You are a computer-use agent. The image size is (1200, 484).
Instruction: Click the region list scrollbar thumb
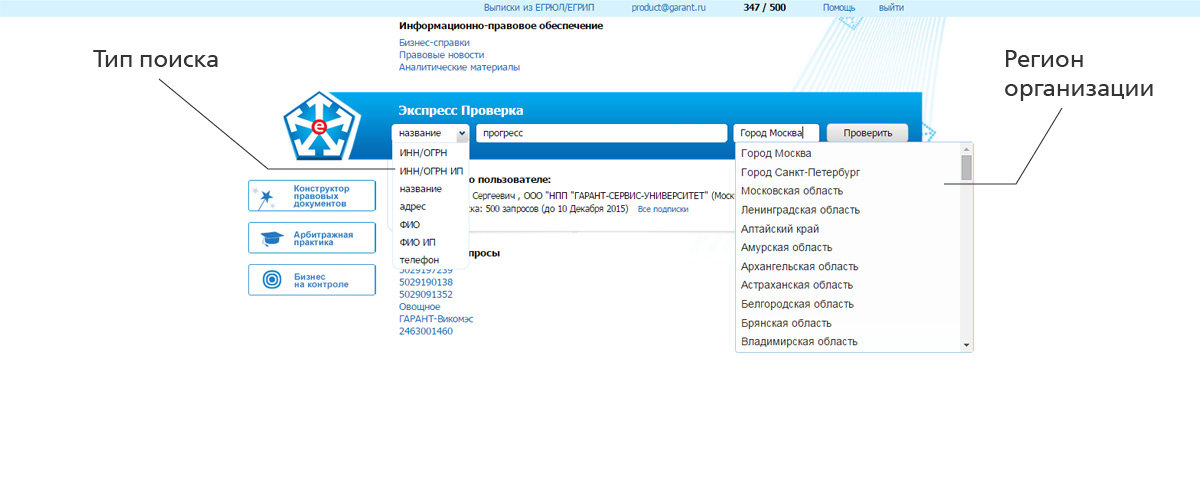pos(966,167)
